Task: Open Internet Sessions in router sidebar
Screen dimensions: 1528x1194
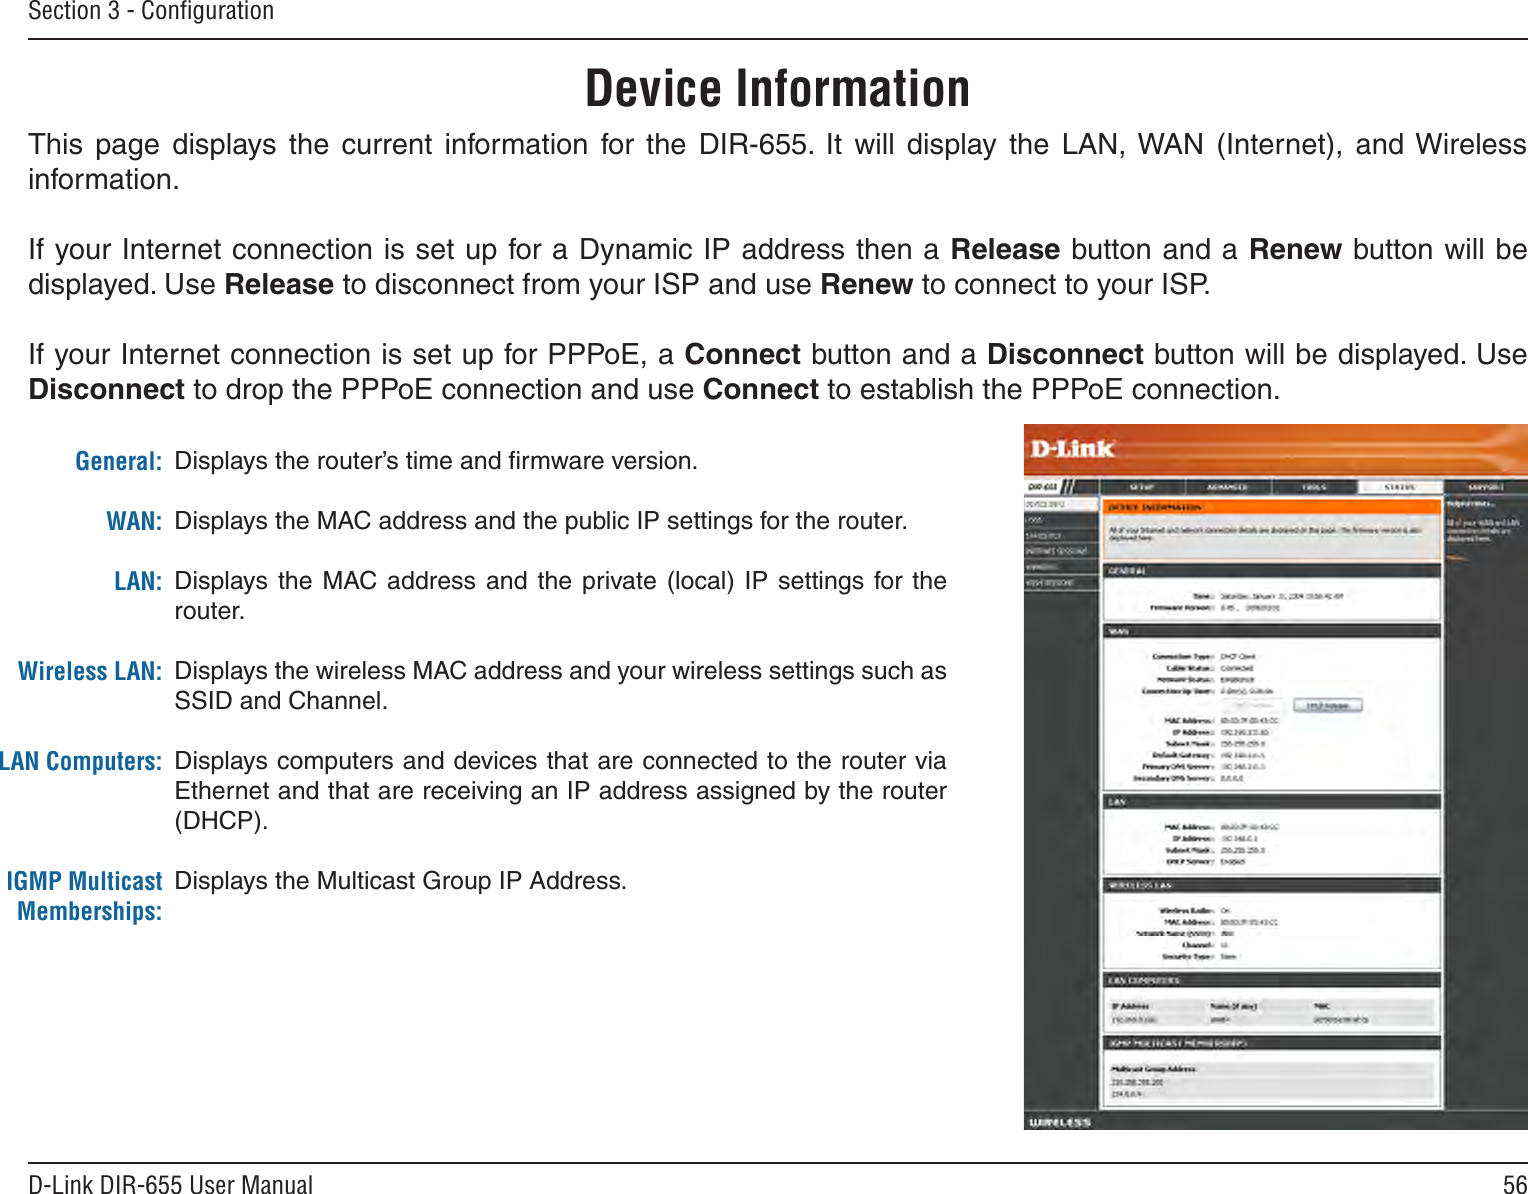Action: click(x=1060, y=551)
